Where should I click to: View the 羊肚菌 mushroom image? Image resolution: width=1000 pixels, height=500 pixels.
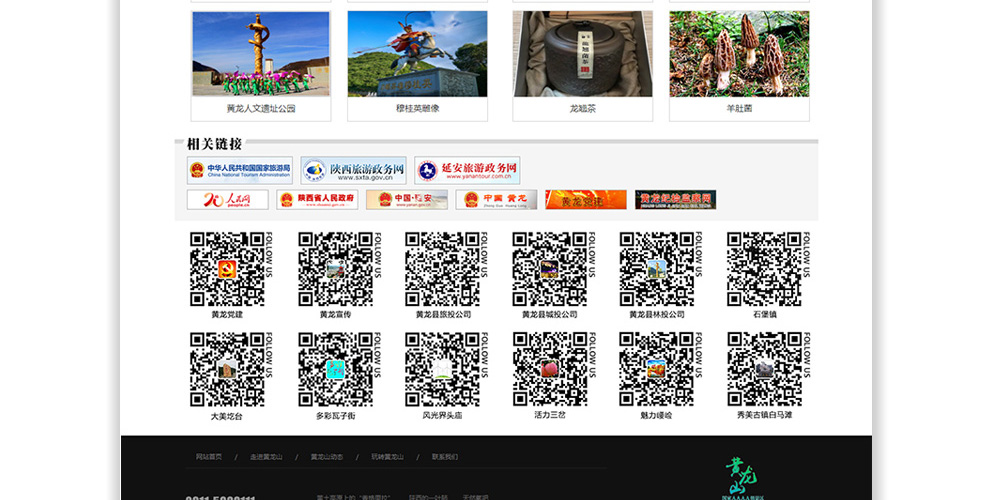pos(739,54)
